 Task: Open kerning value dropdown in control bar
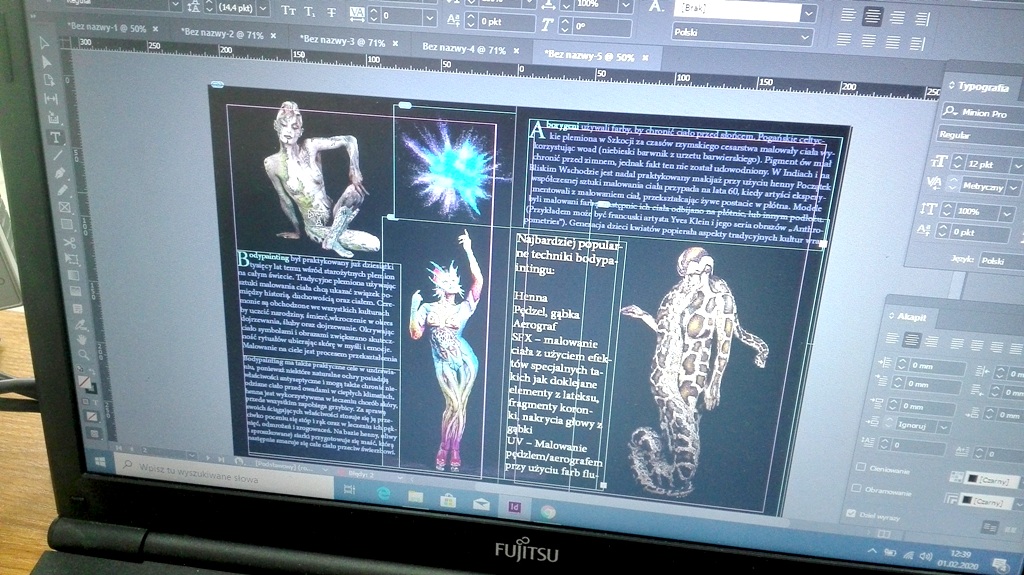pyautogui.click(x=429, y=16)
